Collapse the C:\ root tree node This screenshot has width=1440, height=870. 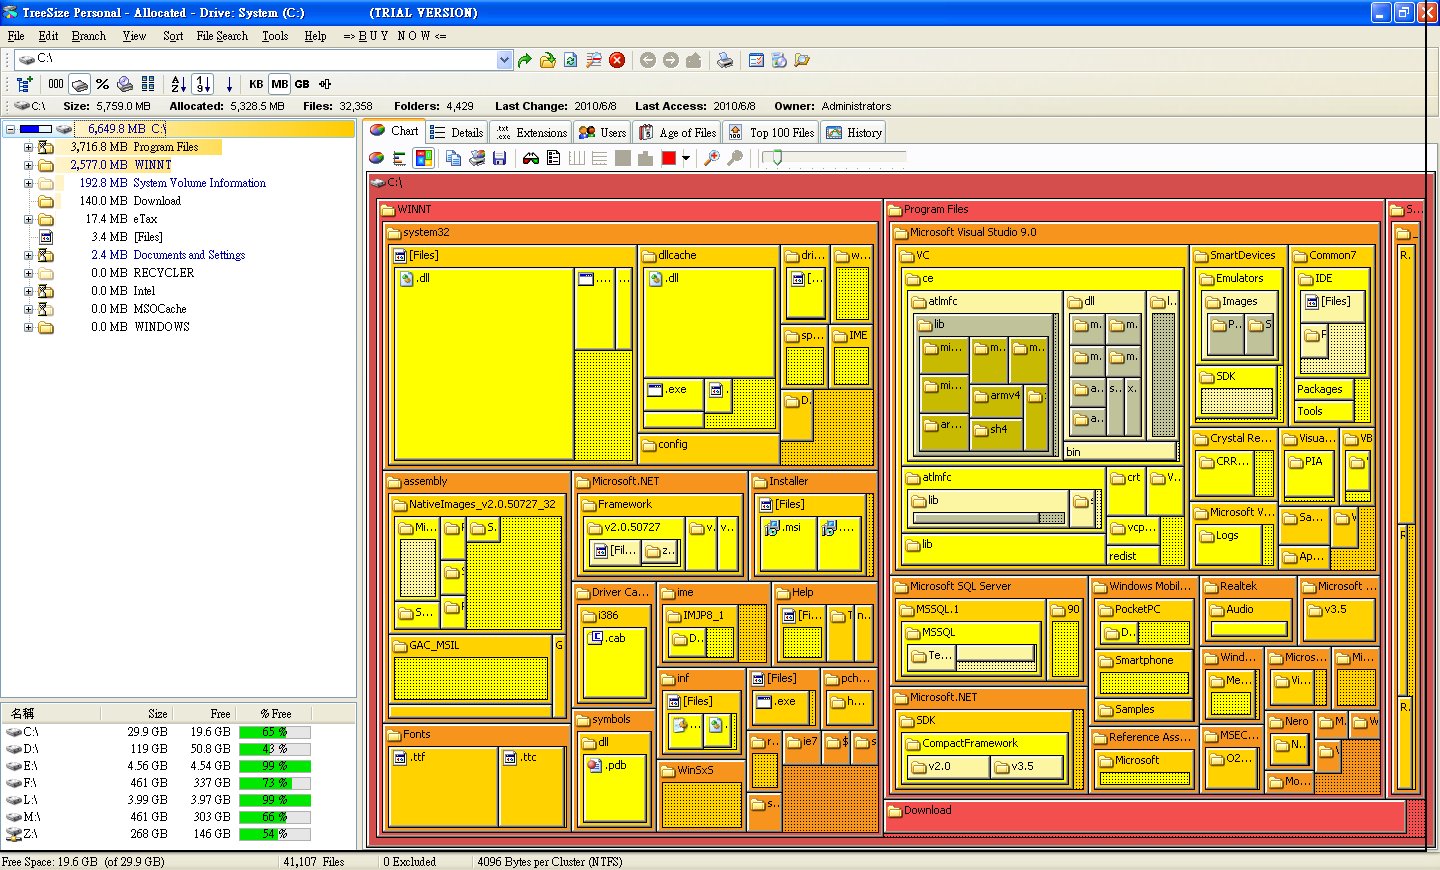coord(10,129)
